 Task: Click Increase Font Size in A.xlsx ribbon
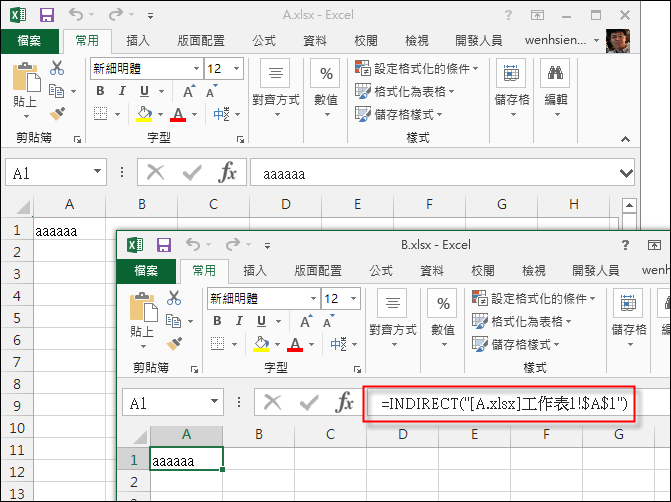[189, 91]
